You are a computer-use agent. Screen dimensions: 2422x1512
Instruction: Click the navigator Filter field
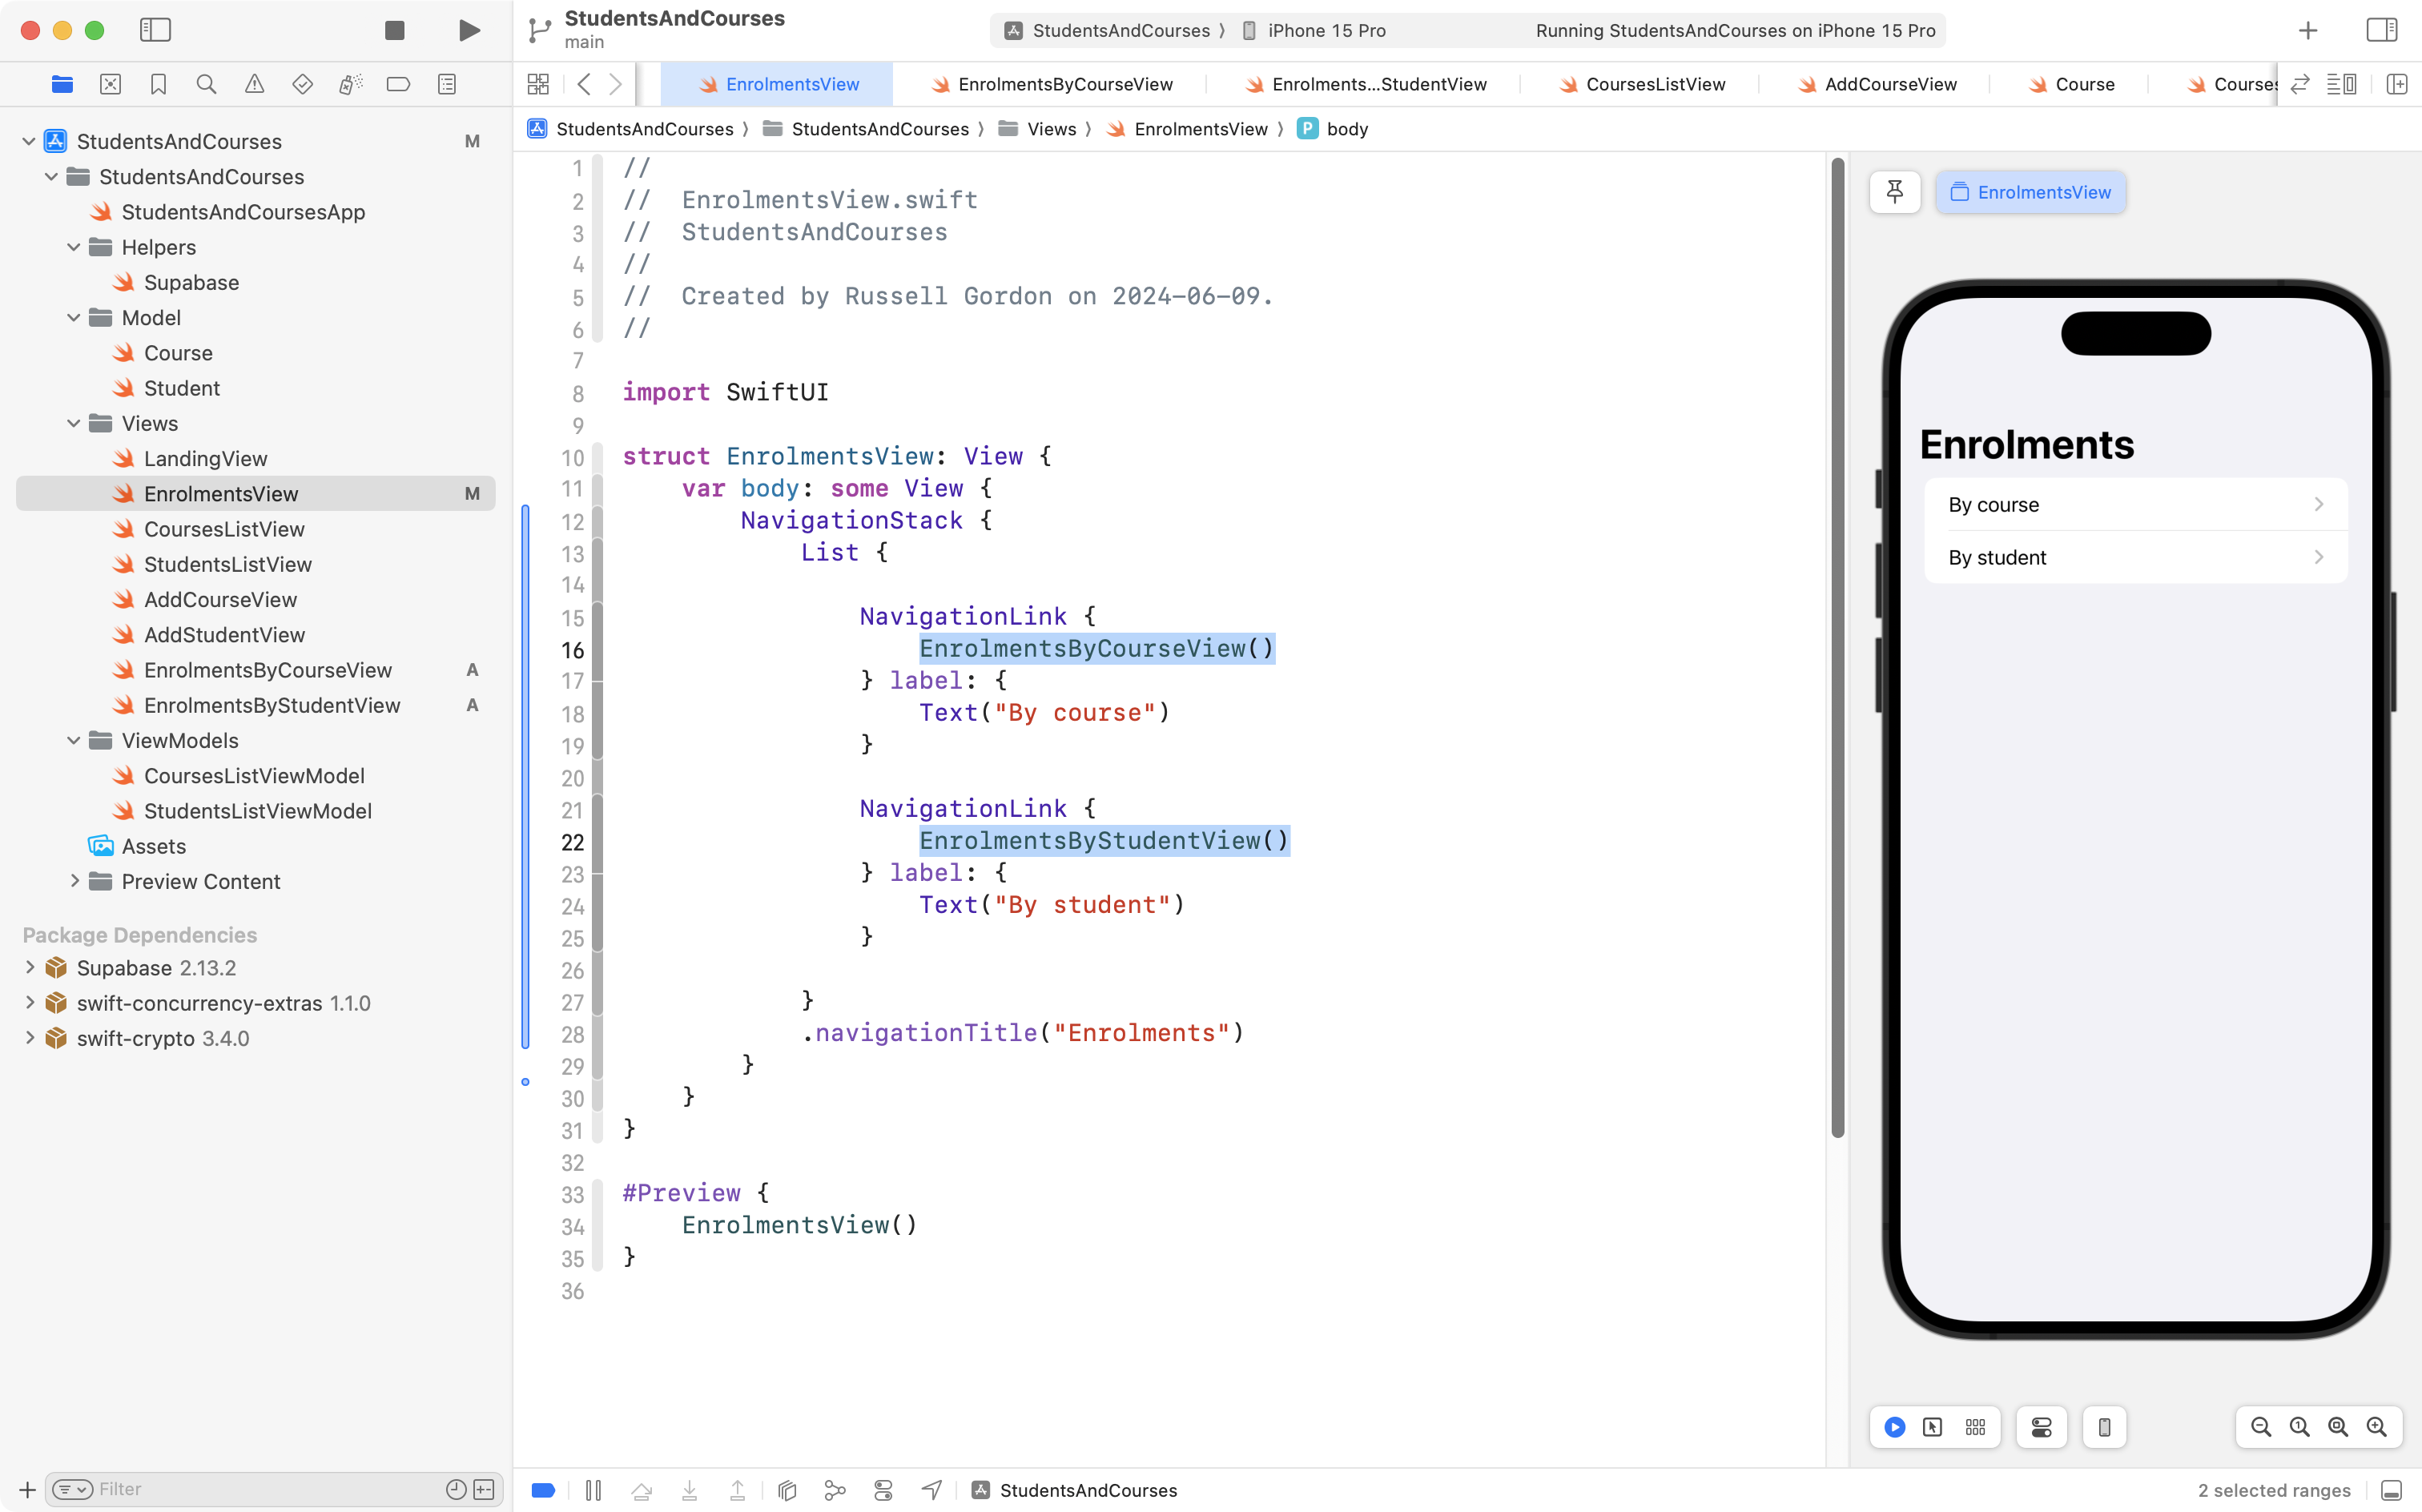[270, 1489]
